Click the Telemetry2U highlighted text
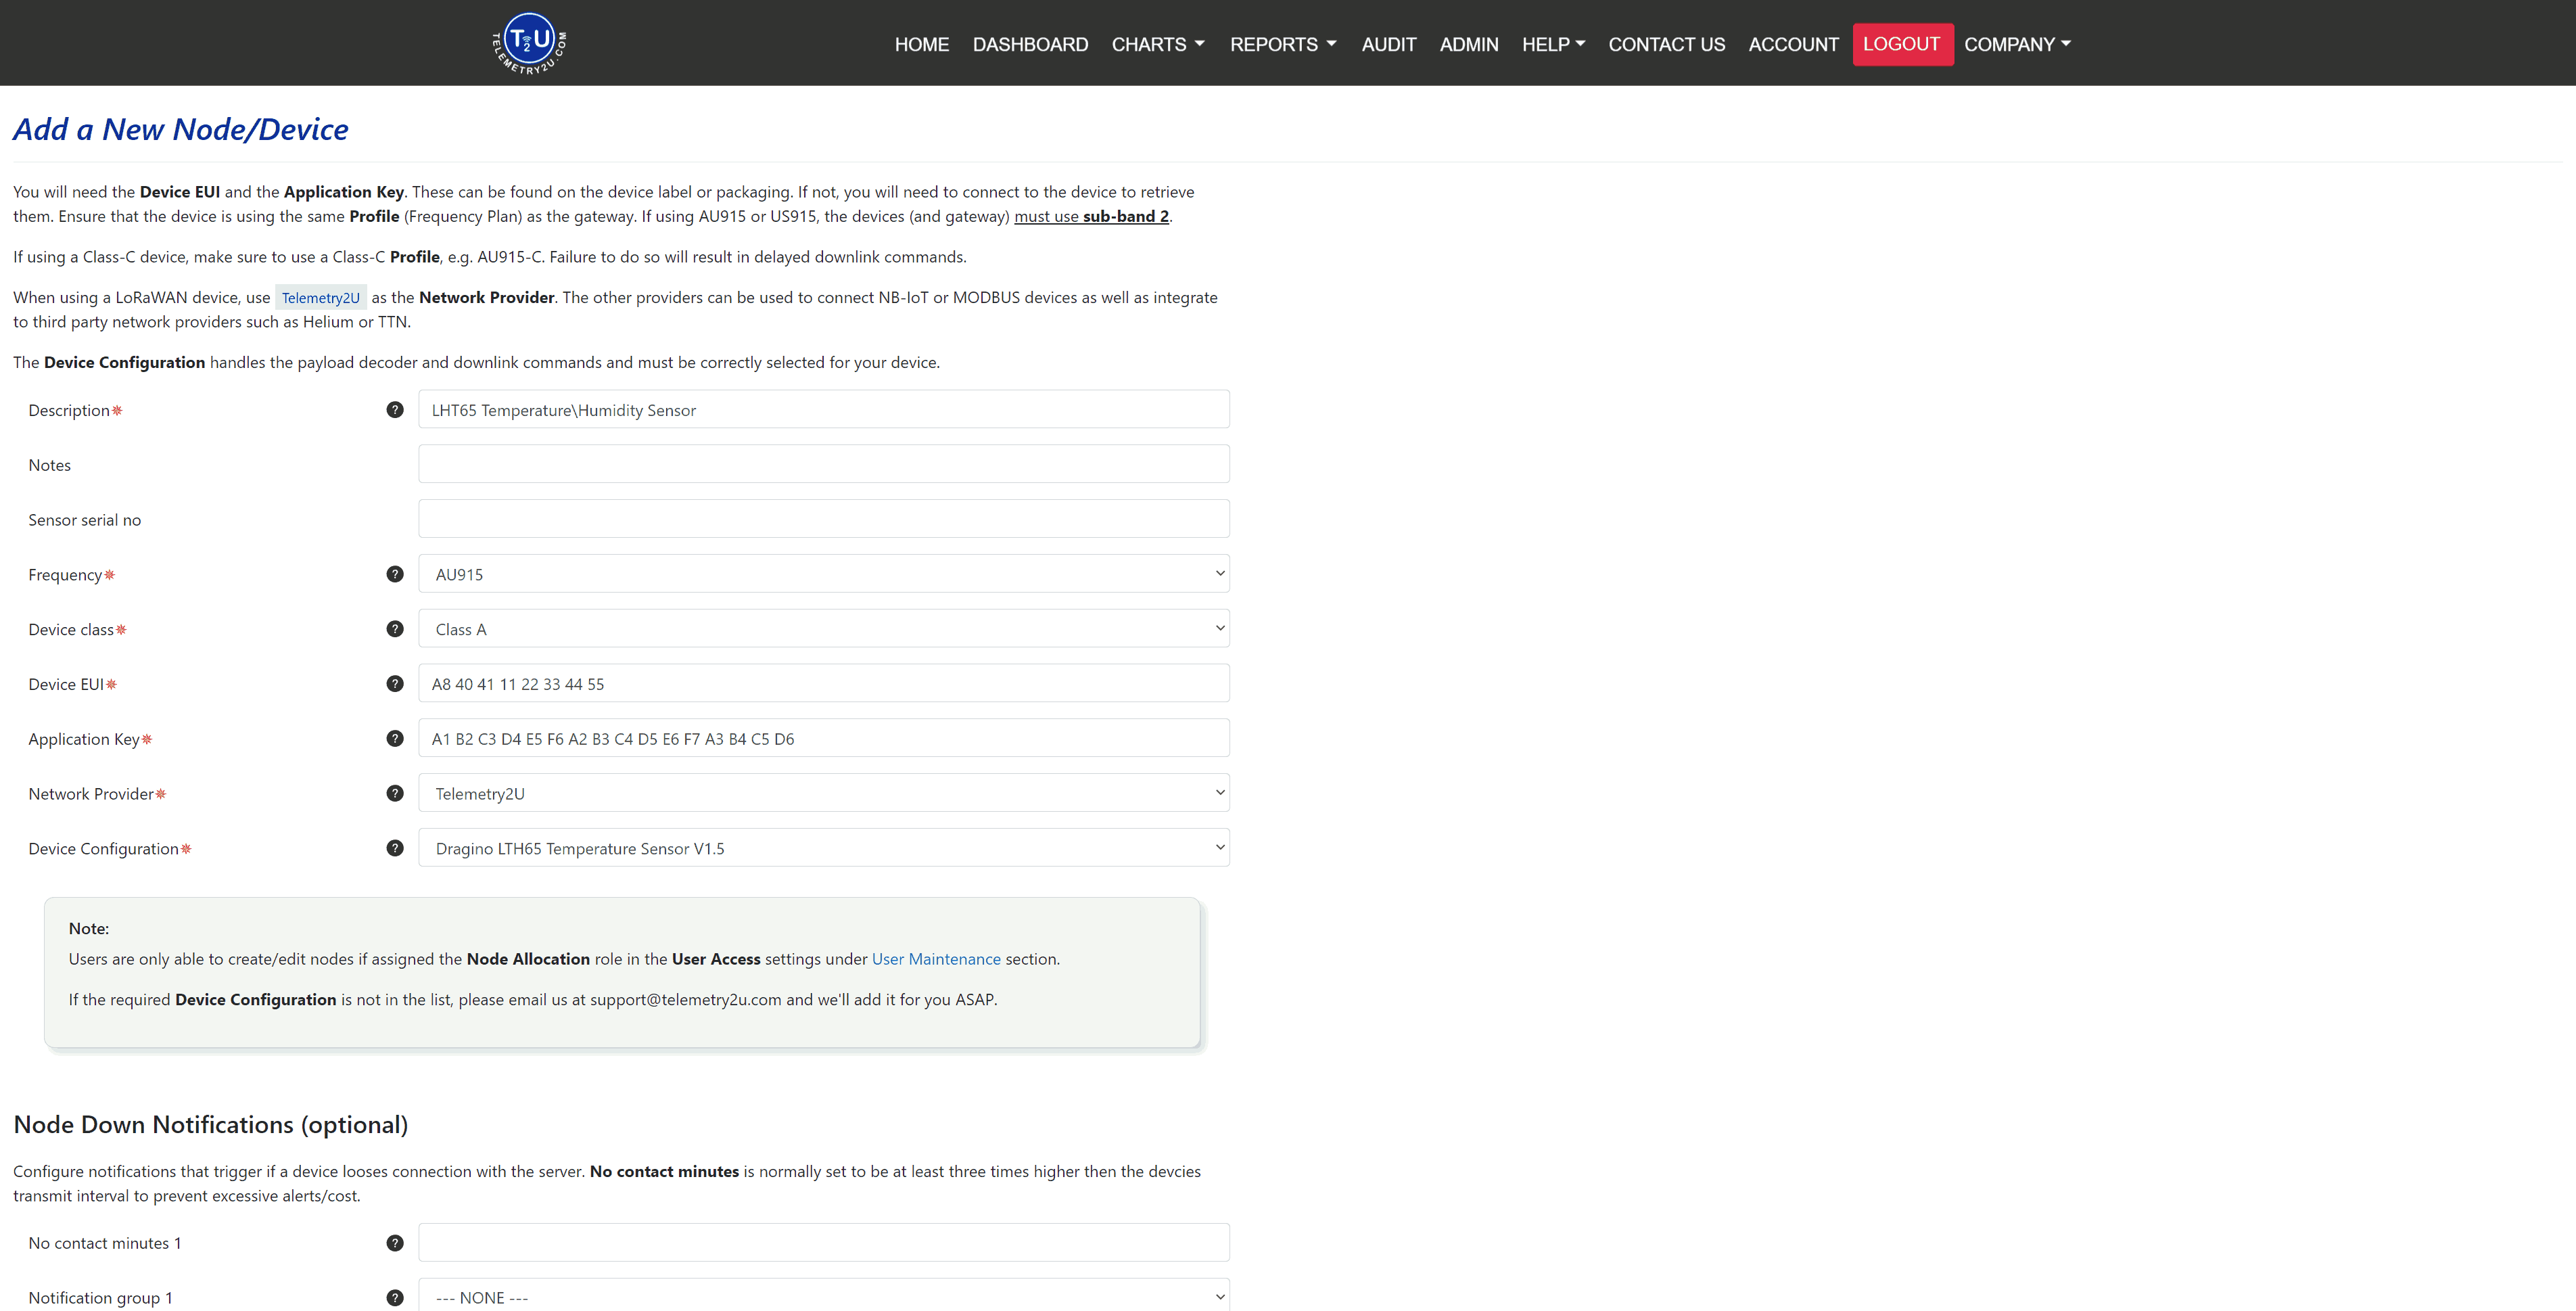 point(320,297)
